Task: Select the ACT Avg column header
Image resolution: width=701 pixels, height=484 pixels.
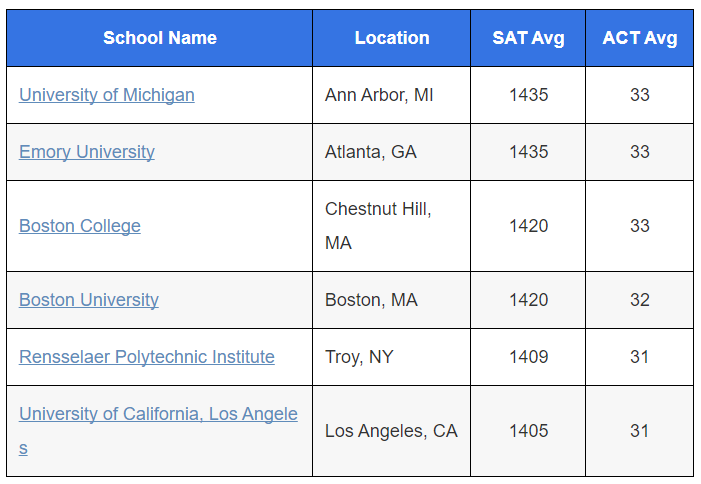Action: [639, 38]
